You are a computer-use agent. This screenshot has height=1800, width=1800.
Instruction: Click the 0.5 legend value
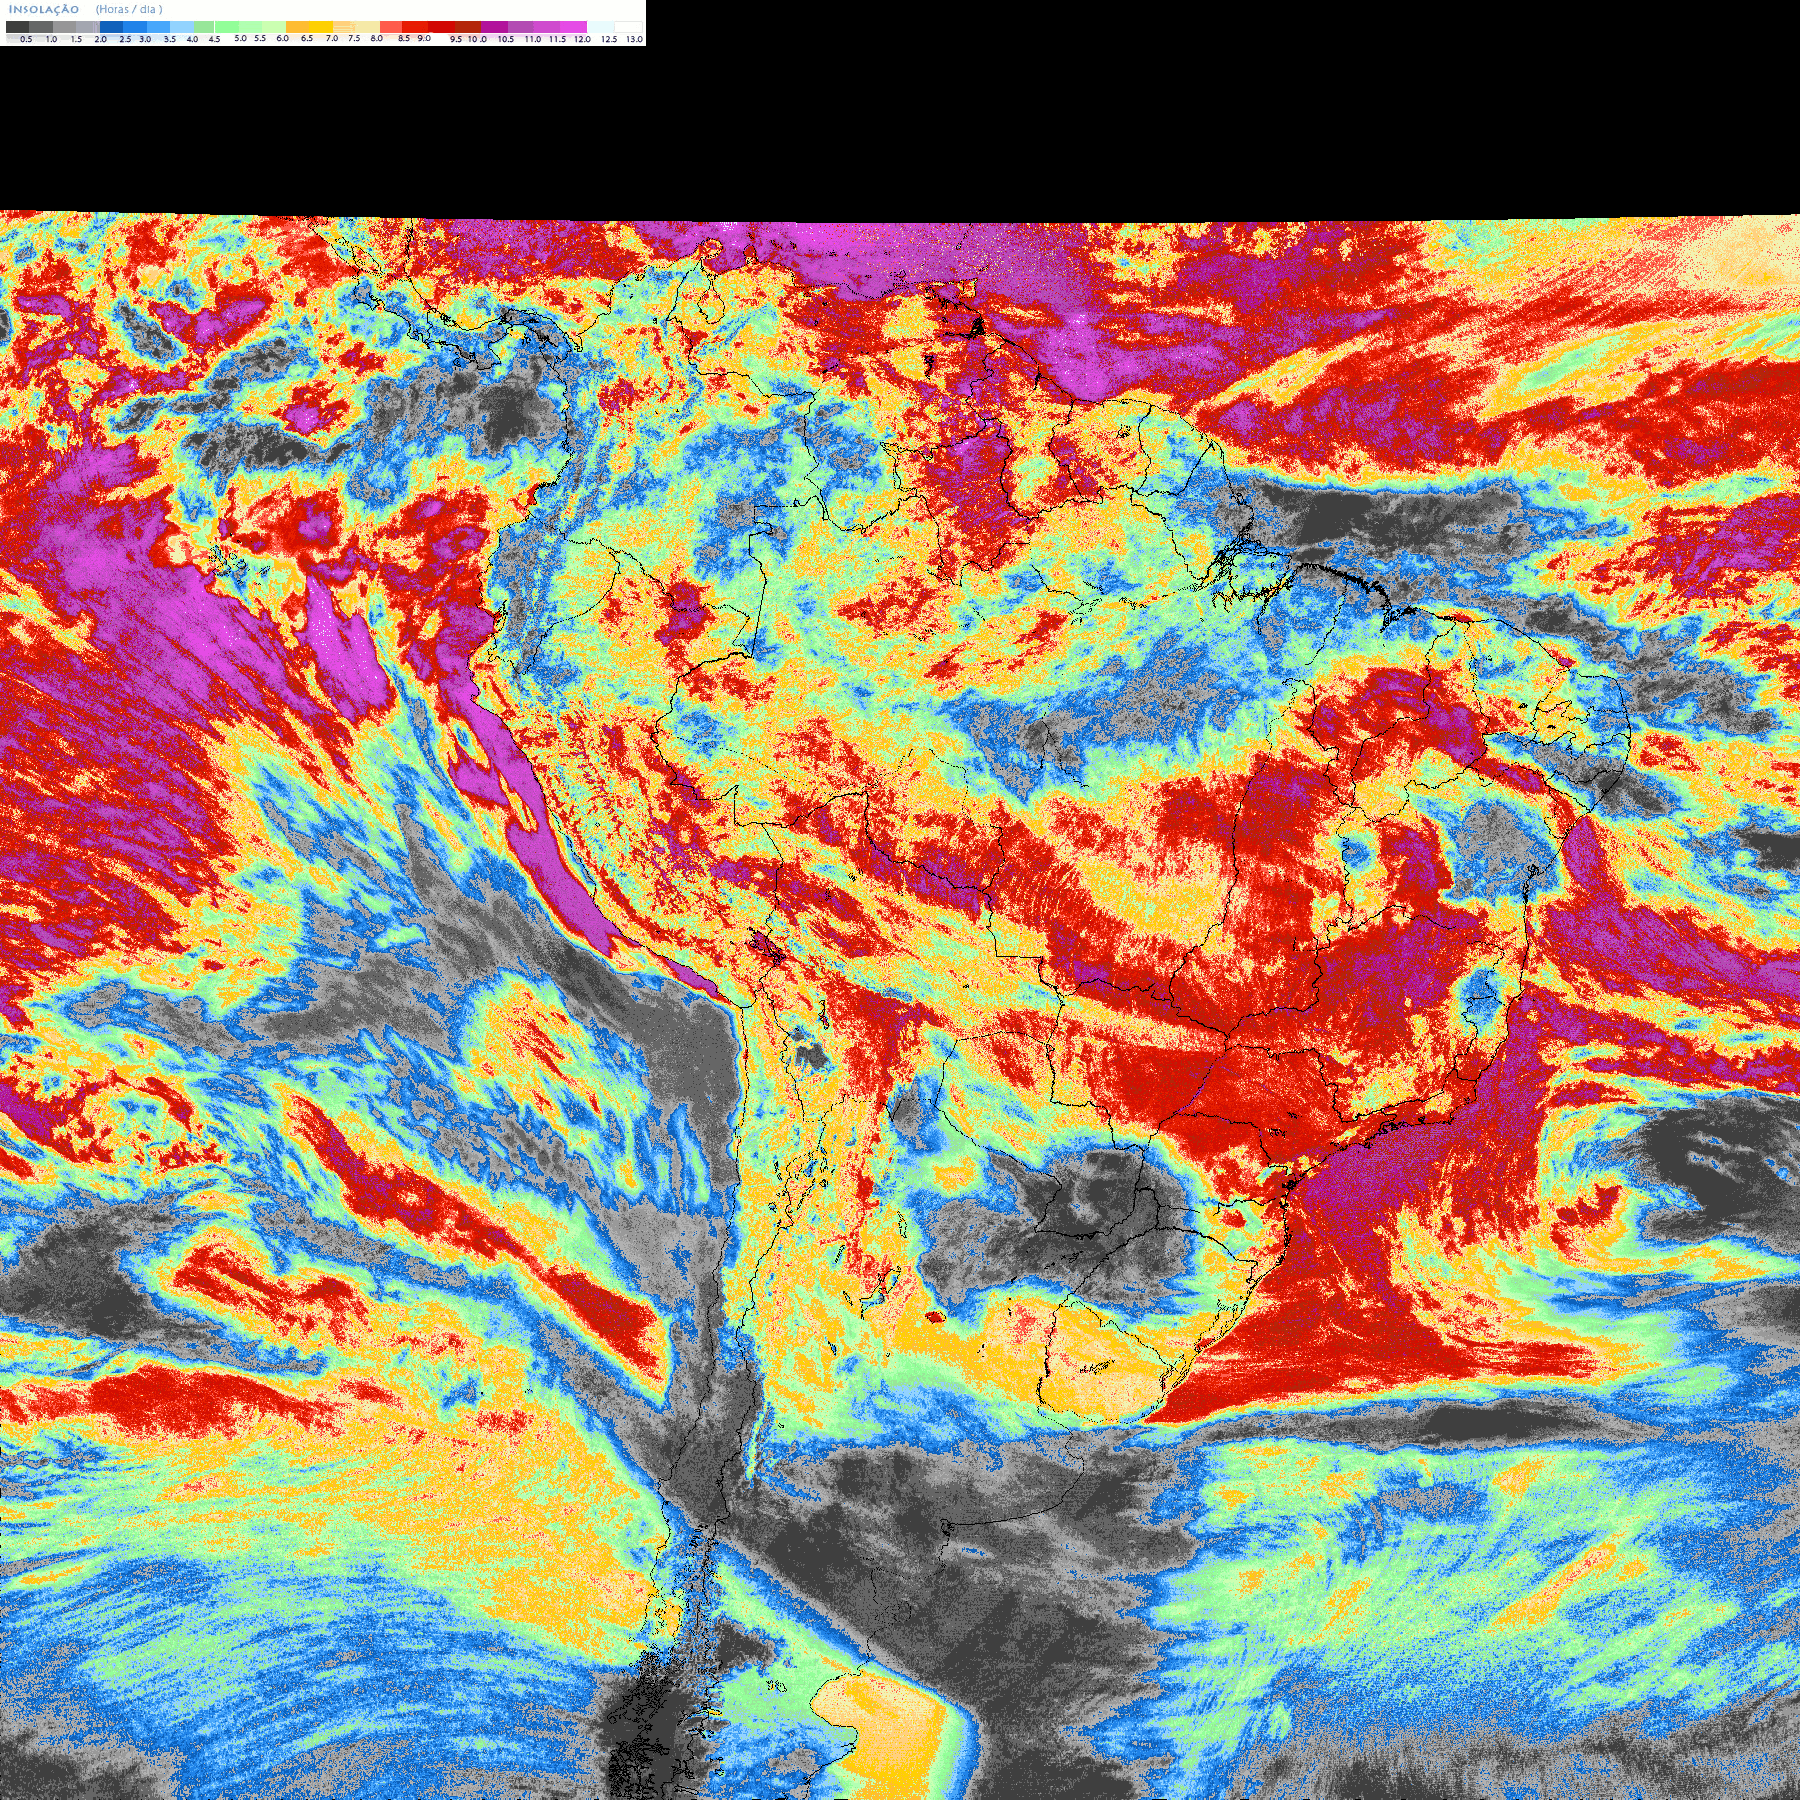pyautogui.click(x=26, y=39)
